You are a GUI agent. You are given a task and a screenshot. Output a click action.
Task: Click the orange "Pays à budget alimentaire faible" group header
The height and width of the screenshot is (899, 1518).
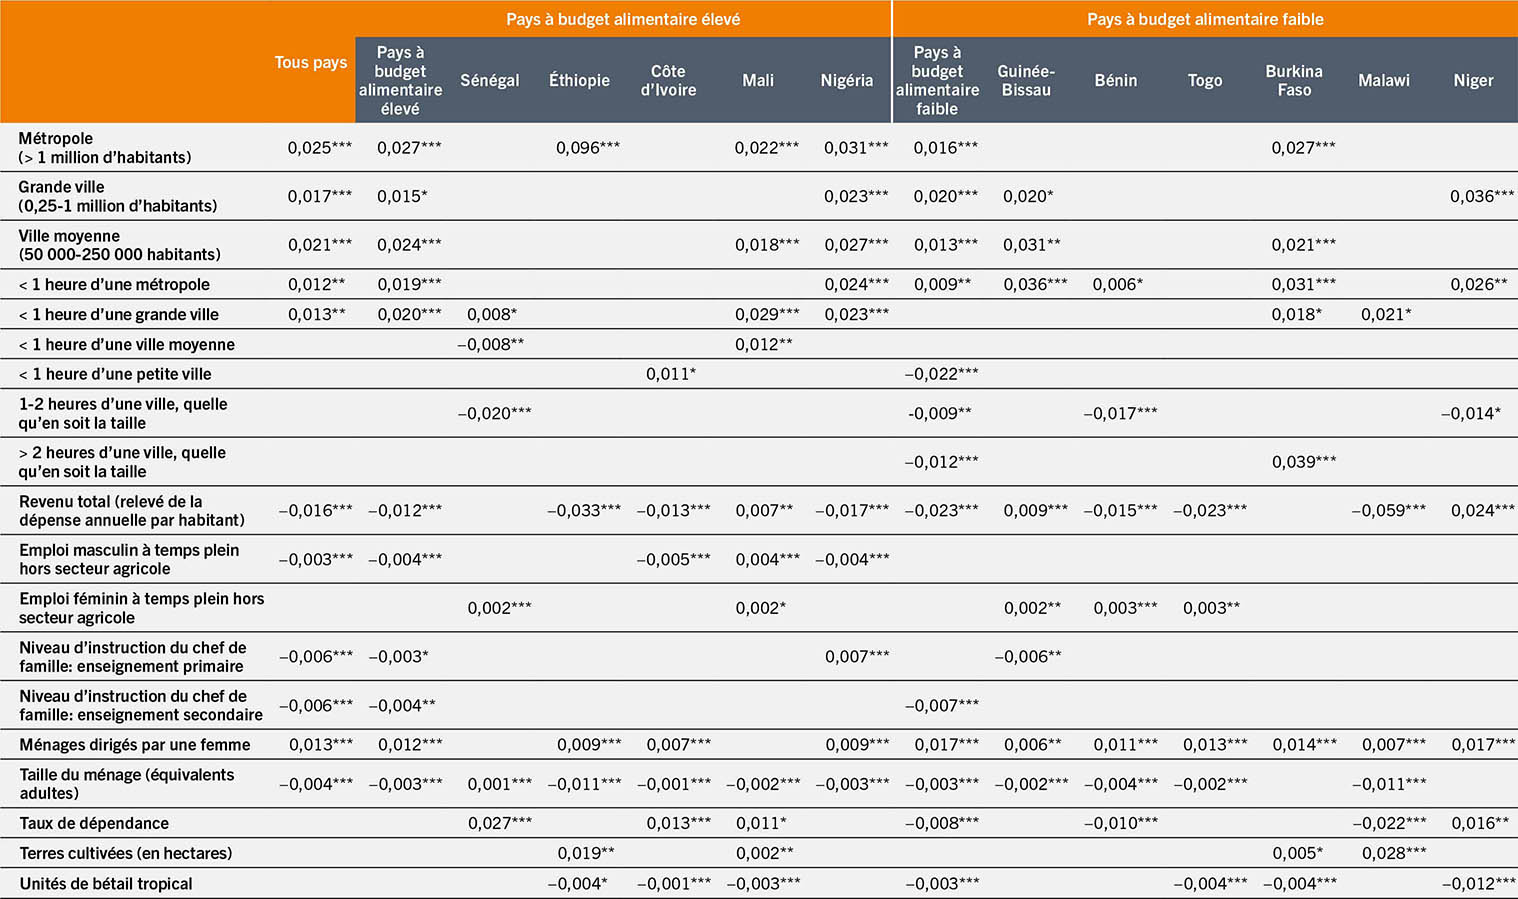[x=1205, y=19]
